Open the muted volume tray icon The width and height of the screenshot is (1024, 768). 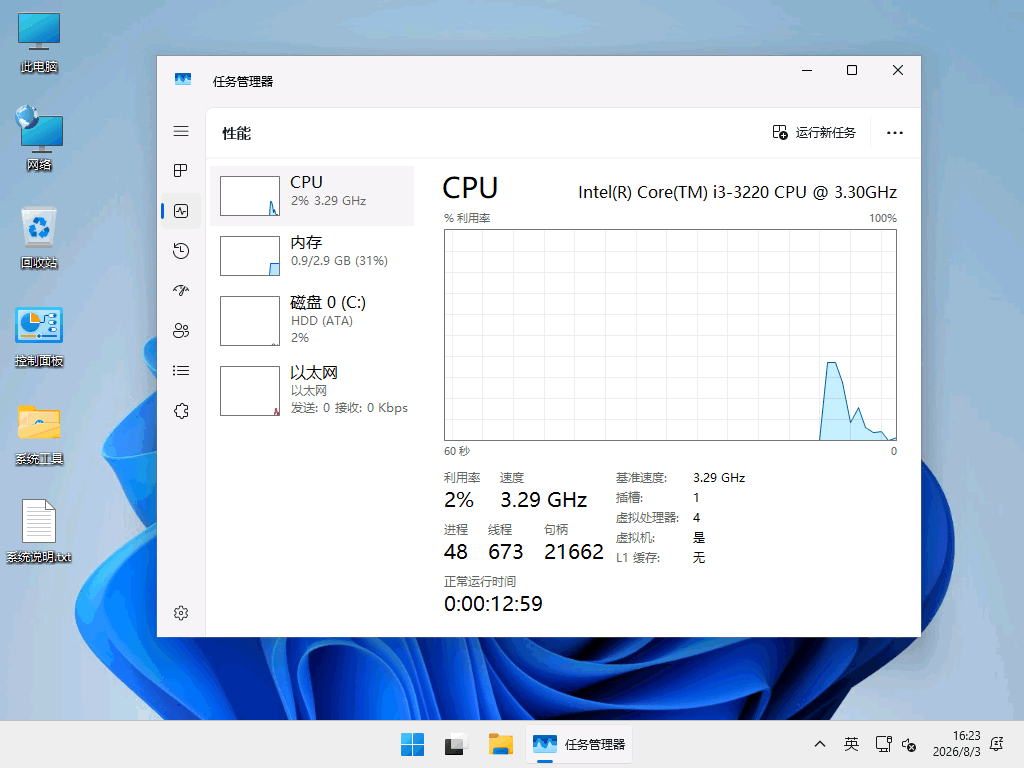909,744
